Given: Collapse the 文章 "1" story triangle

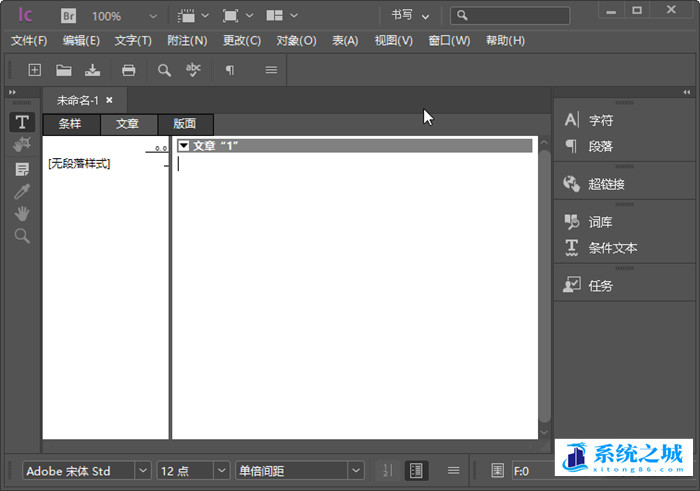Looking at the screenshot, I should [184, 146].
